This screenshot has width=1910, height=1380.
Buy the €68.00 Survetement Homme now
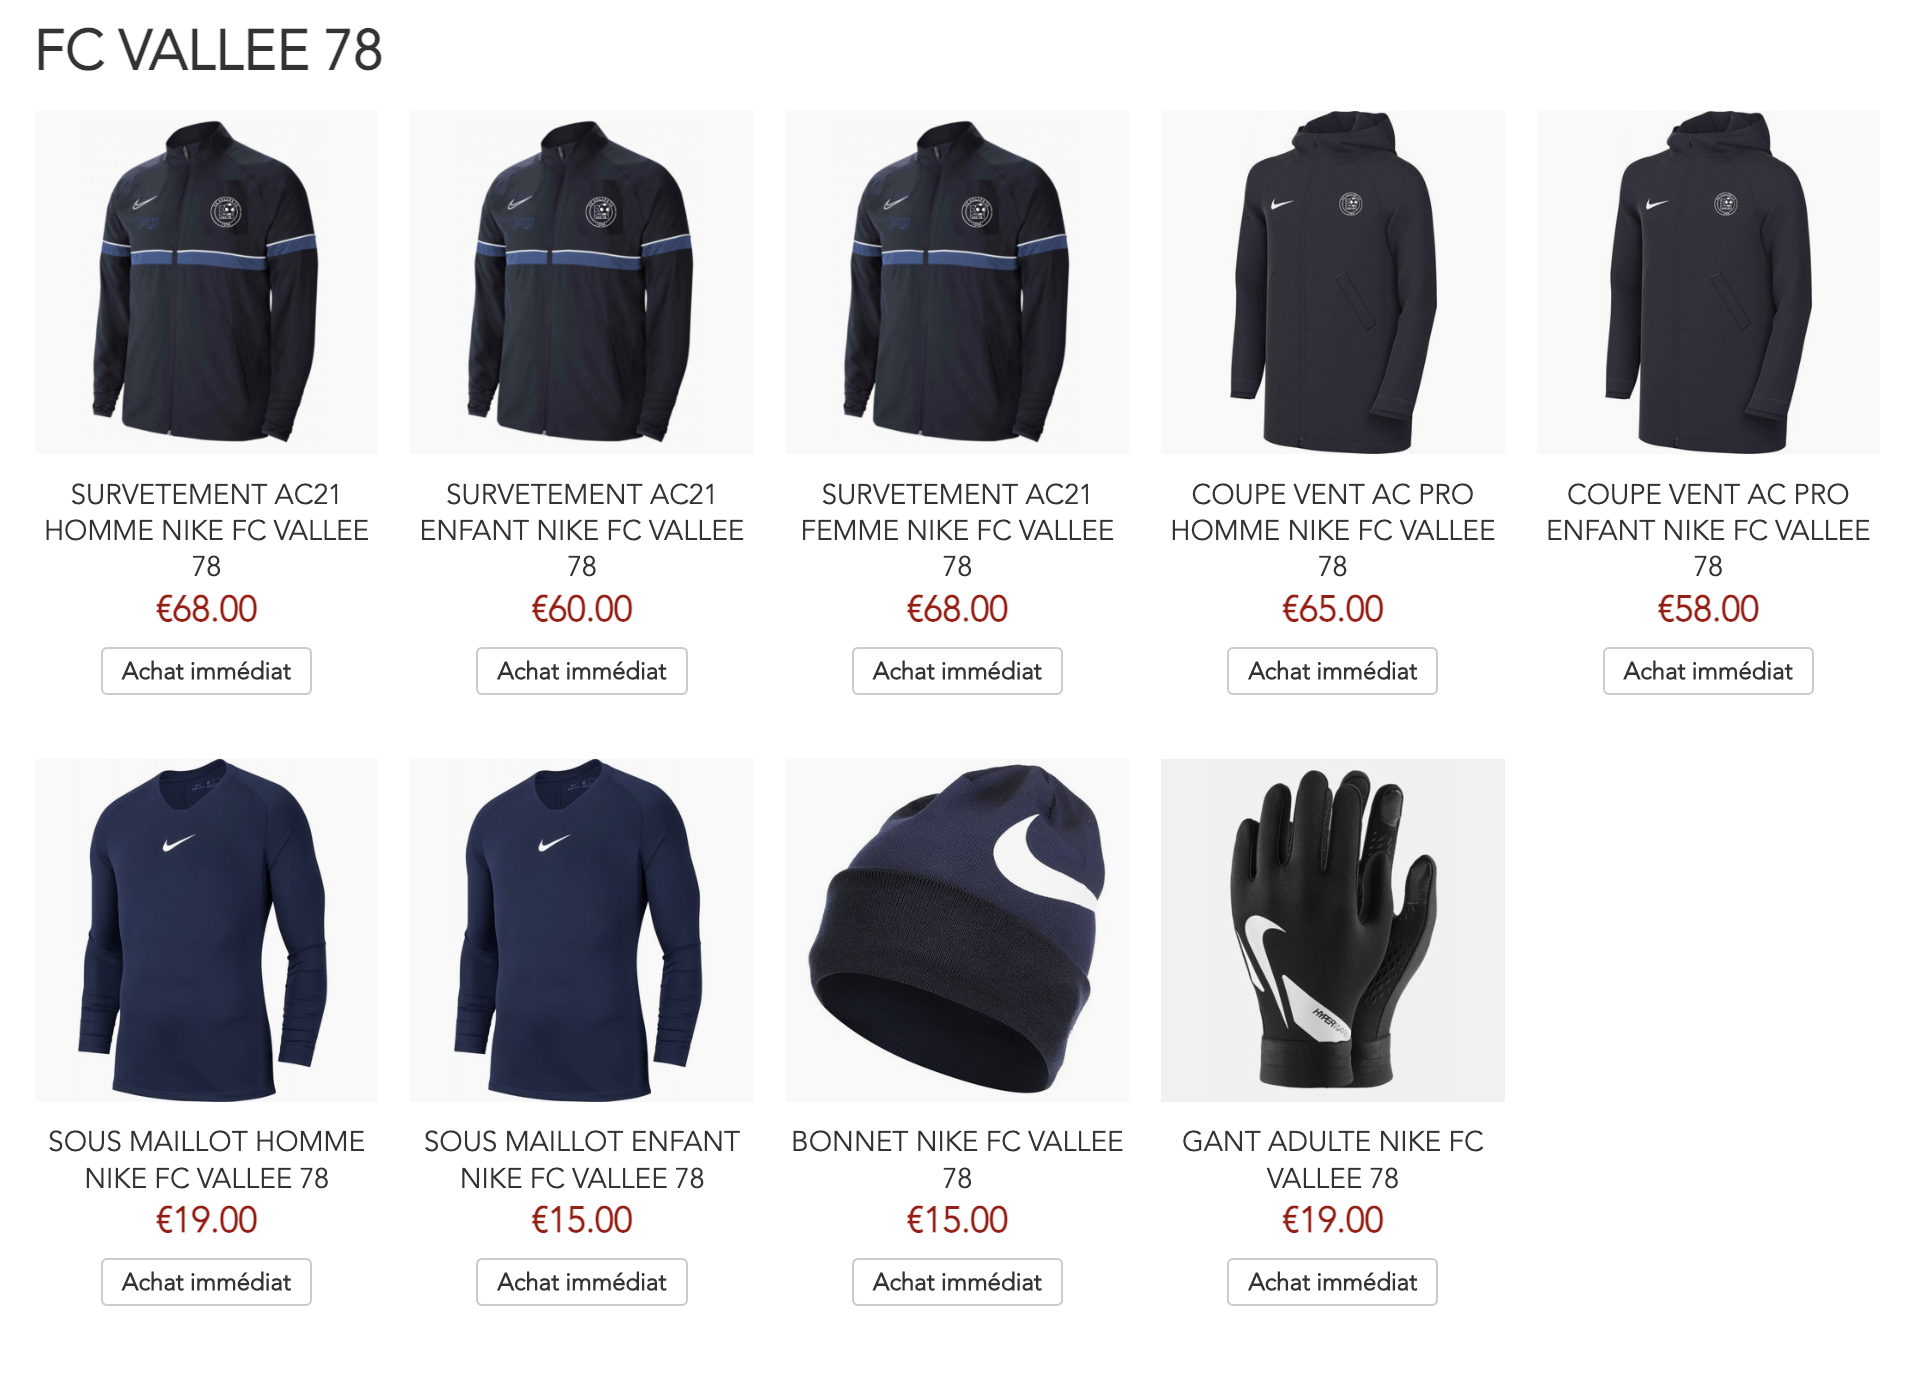pos(206,671)
